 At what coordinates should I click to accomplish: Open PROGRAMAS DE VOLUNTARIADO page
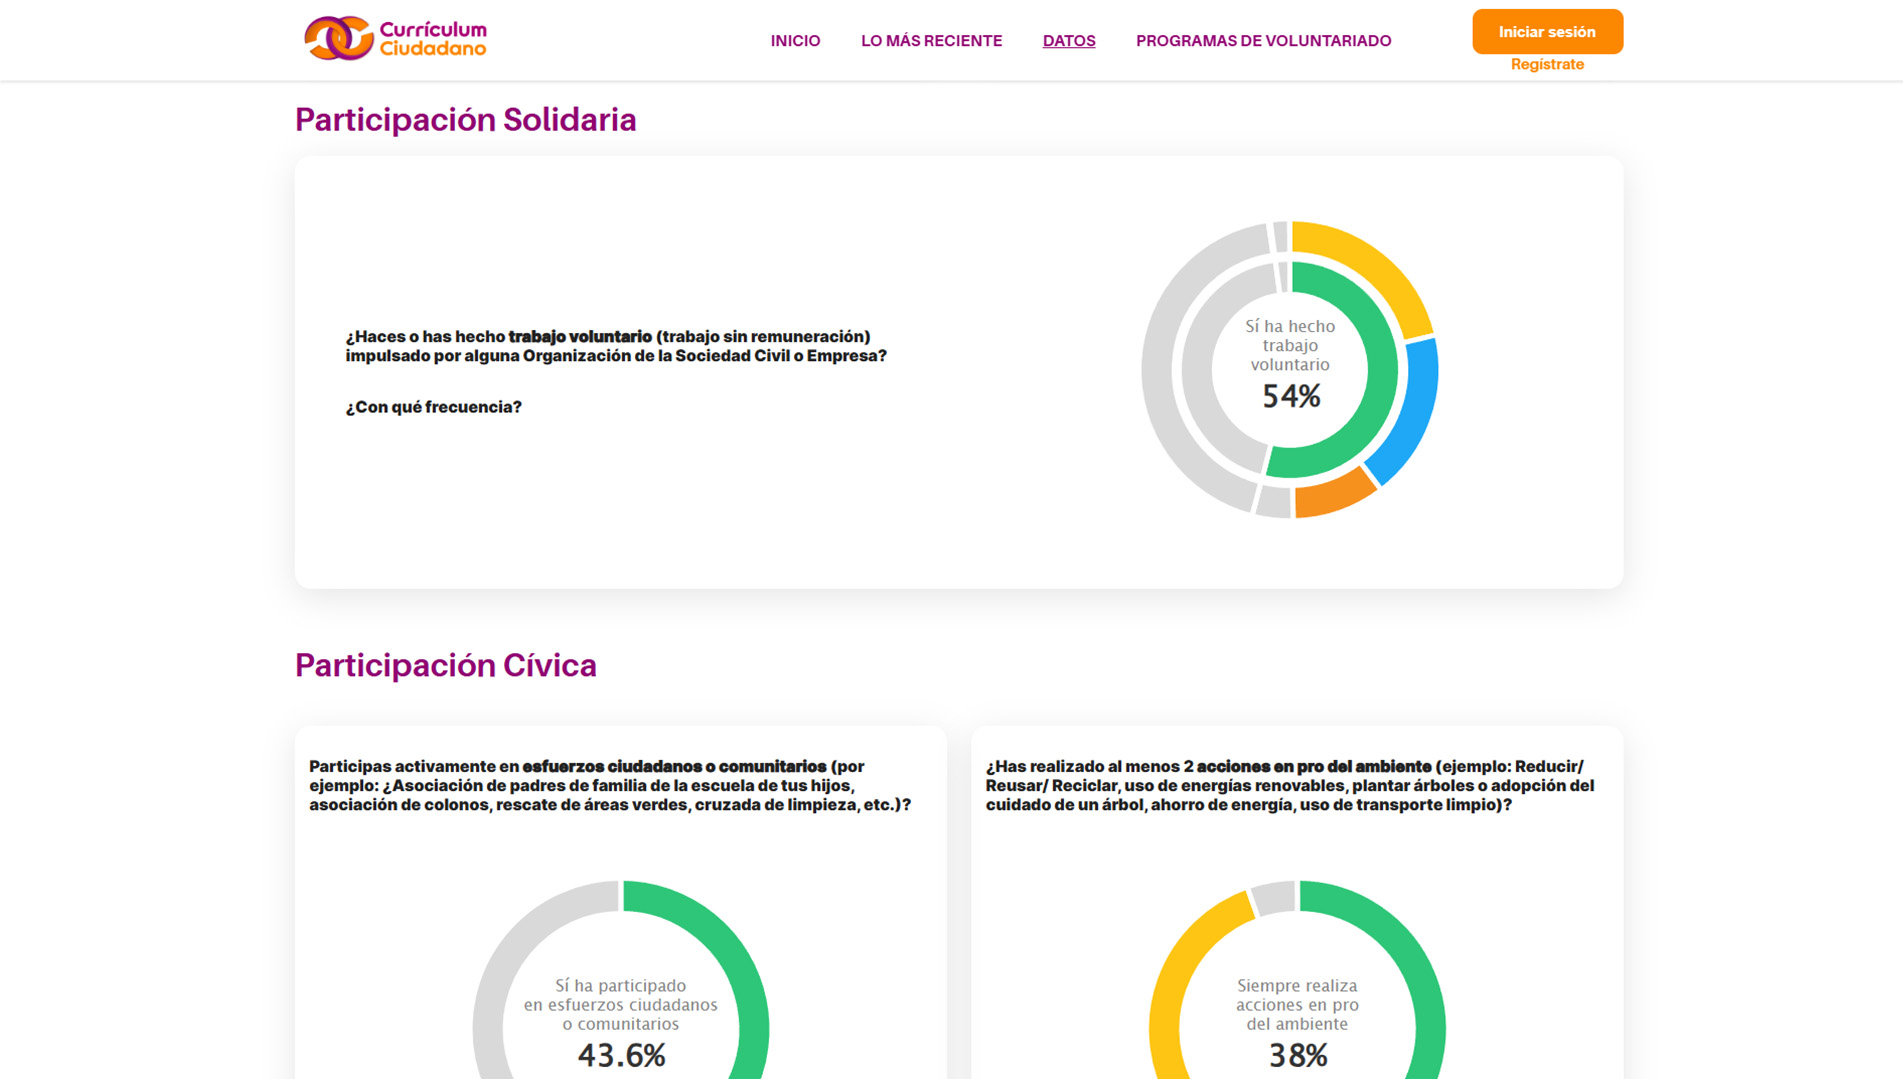pos(1263,41)
